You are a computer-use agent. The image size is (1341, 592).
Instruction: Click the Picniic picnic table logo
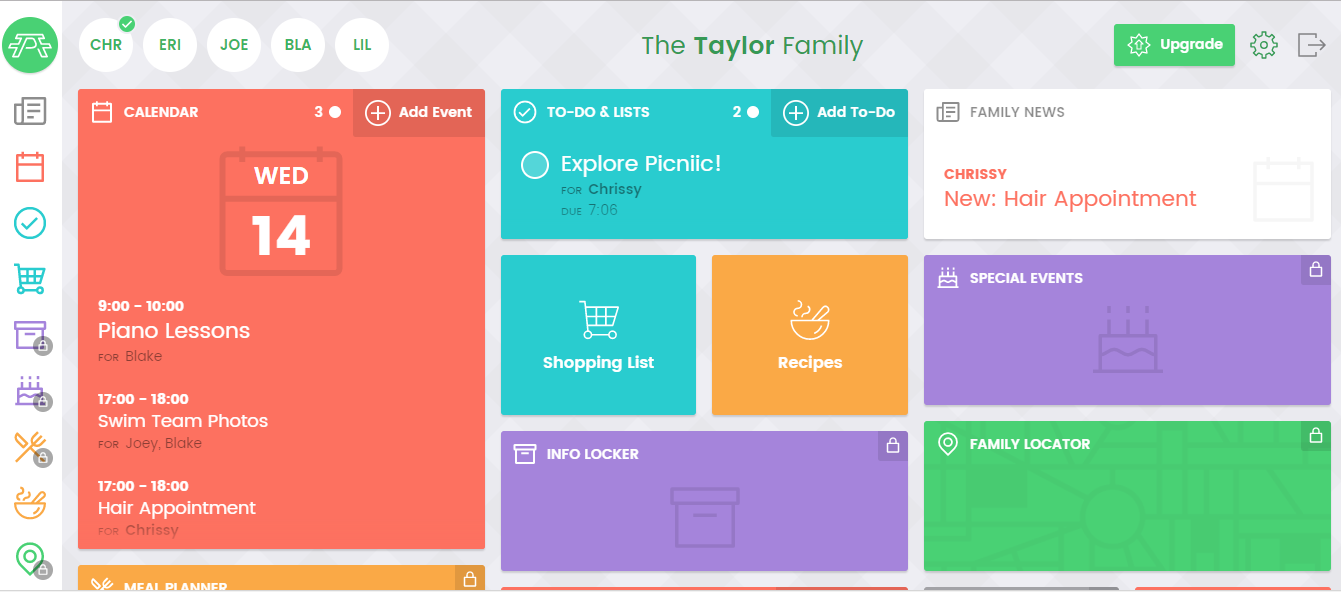click(30, 45)
